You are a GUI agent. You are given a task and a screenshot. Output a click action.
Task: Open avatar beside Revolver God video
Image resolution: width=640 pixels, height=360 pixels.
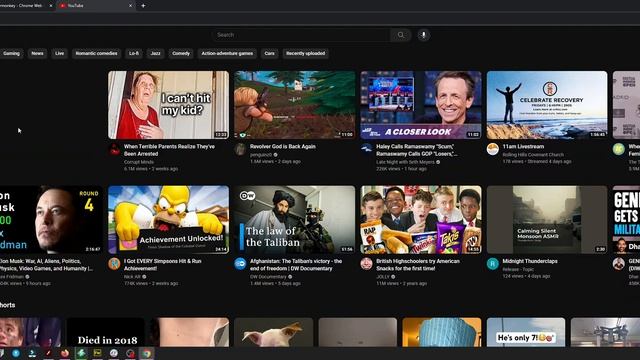240,149
